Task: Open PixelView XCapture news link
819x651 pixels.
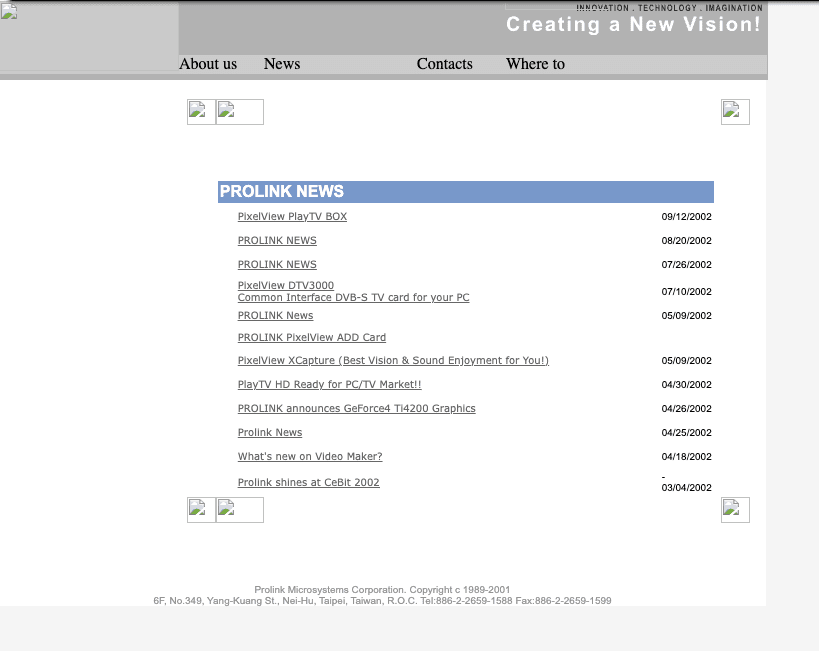Action: 393,361
